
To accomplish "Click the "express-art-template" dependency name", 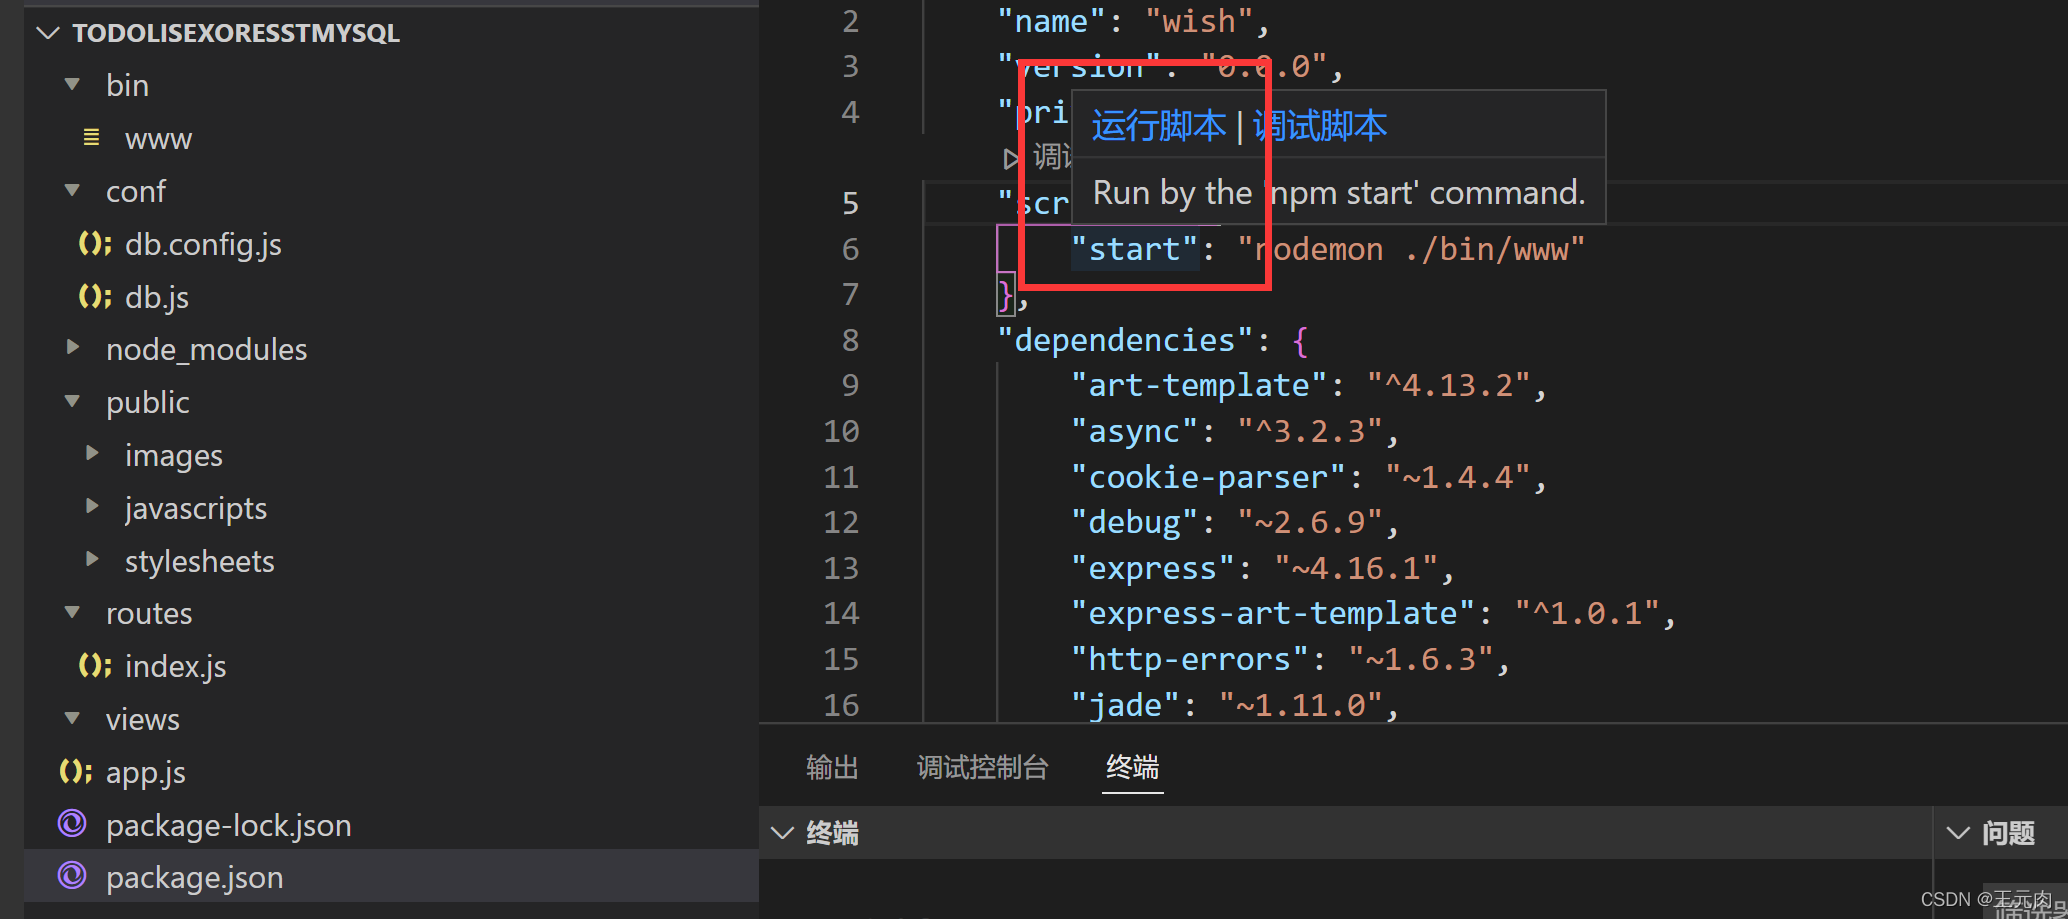I will 1273,613.
